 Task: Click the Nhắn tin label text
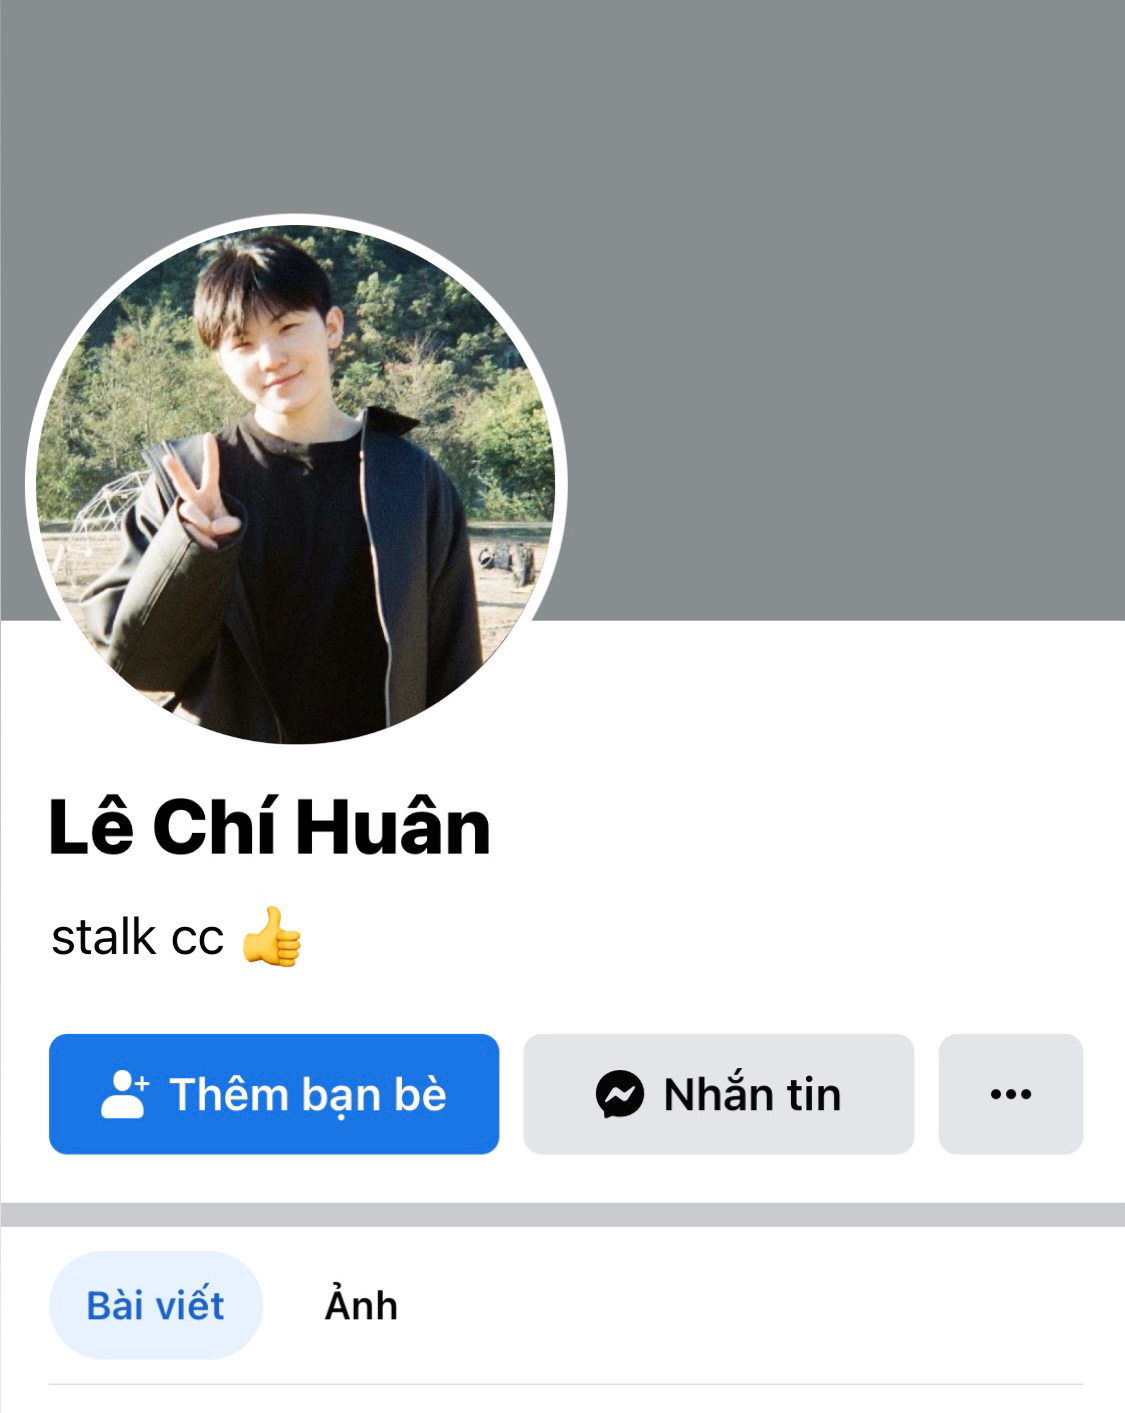click(x=752, y=1094)
